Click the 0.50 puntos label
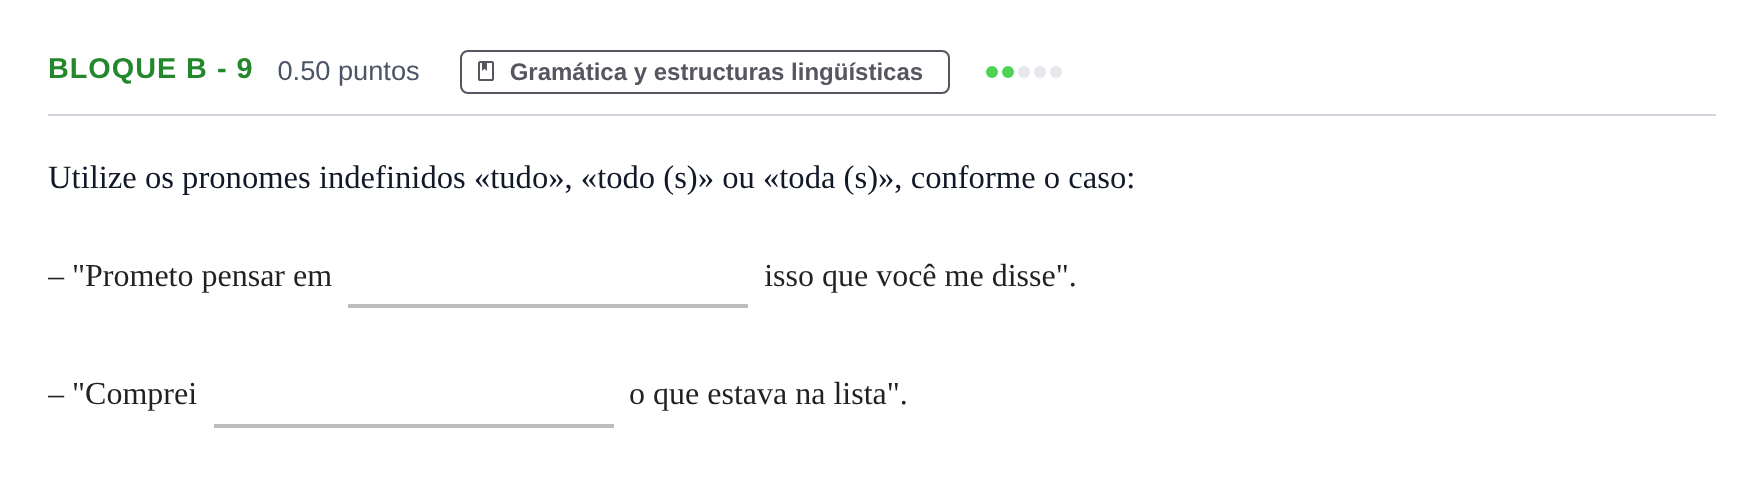 pyautogui.click(x=348, y=71)
